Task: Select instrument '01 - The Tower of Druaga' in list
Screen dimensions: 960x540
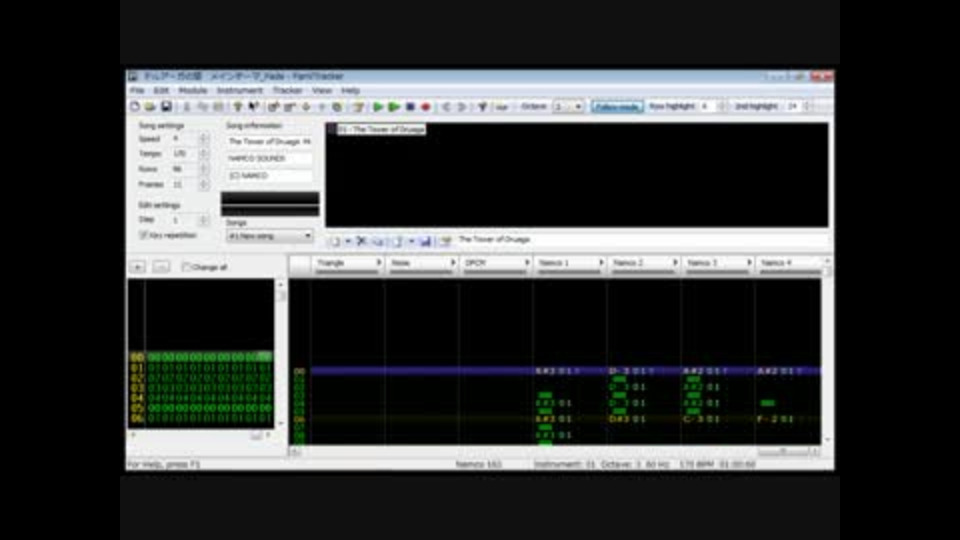Action: (x=380, y=129)
